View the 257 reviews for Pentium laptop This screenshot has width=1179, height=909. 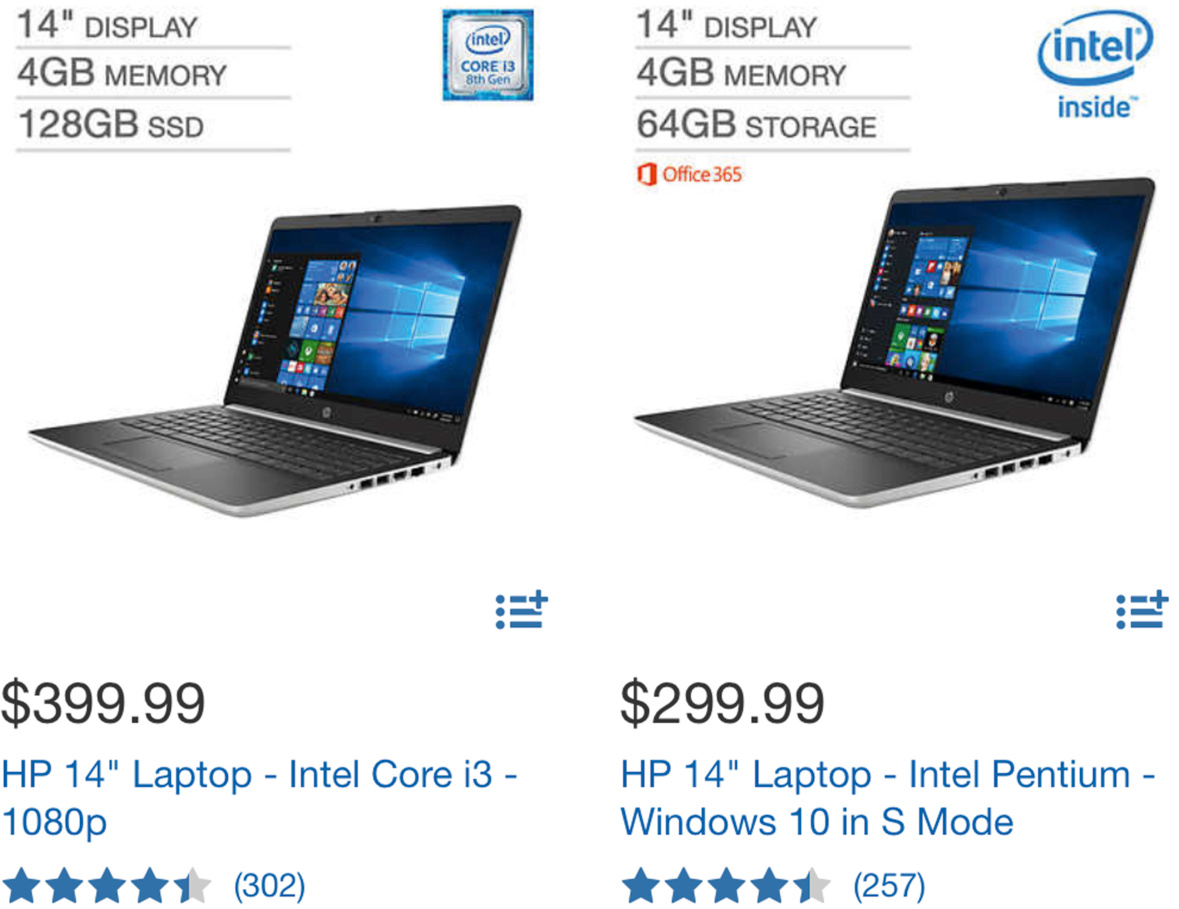(x=889, y=886)
